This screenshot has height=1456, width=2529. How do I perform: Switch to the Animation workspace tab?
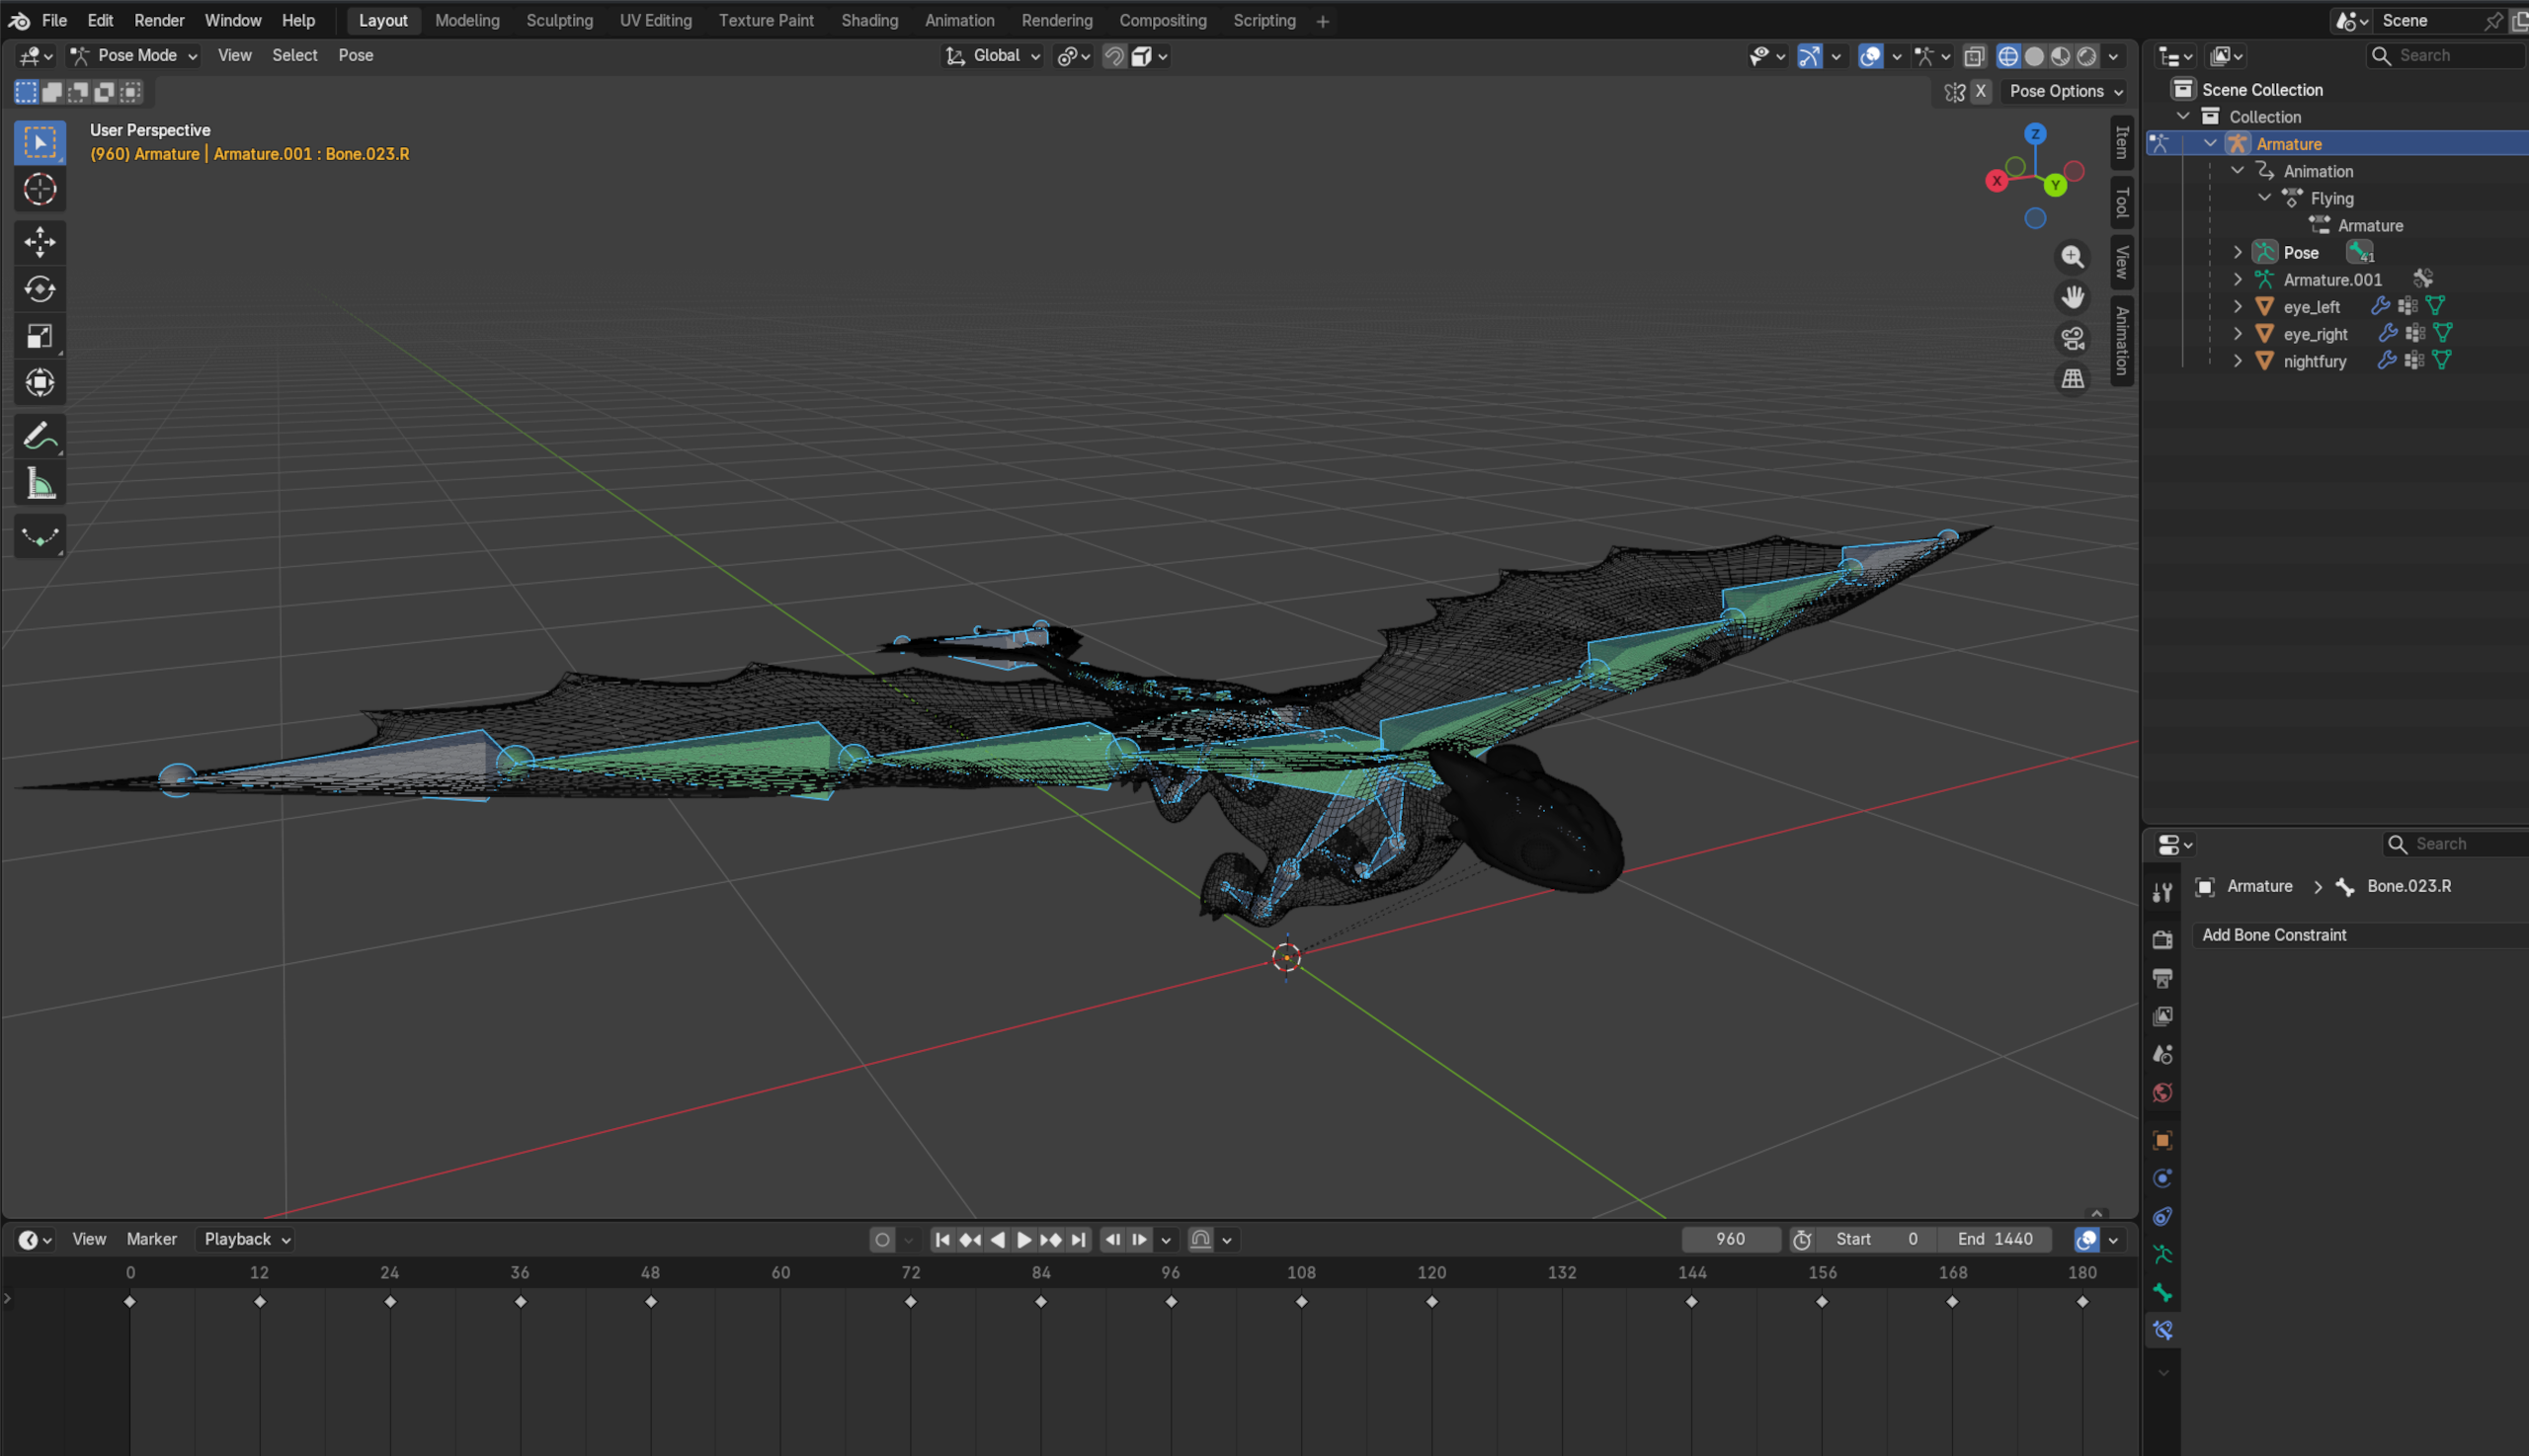click(959, 20)
